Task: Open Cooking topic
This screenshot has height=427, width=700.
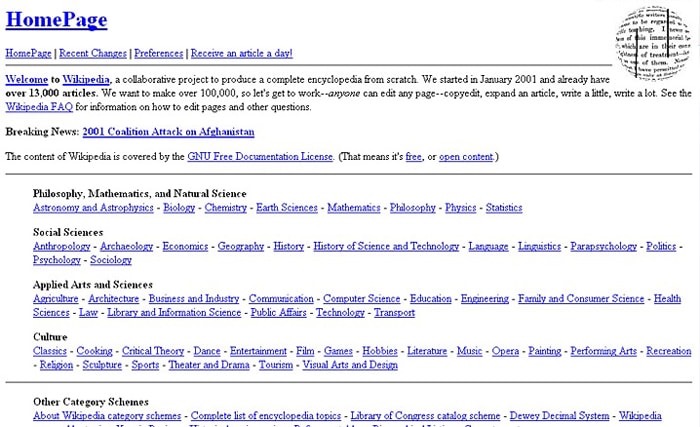Action: 94,351
